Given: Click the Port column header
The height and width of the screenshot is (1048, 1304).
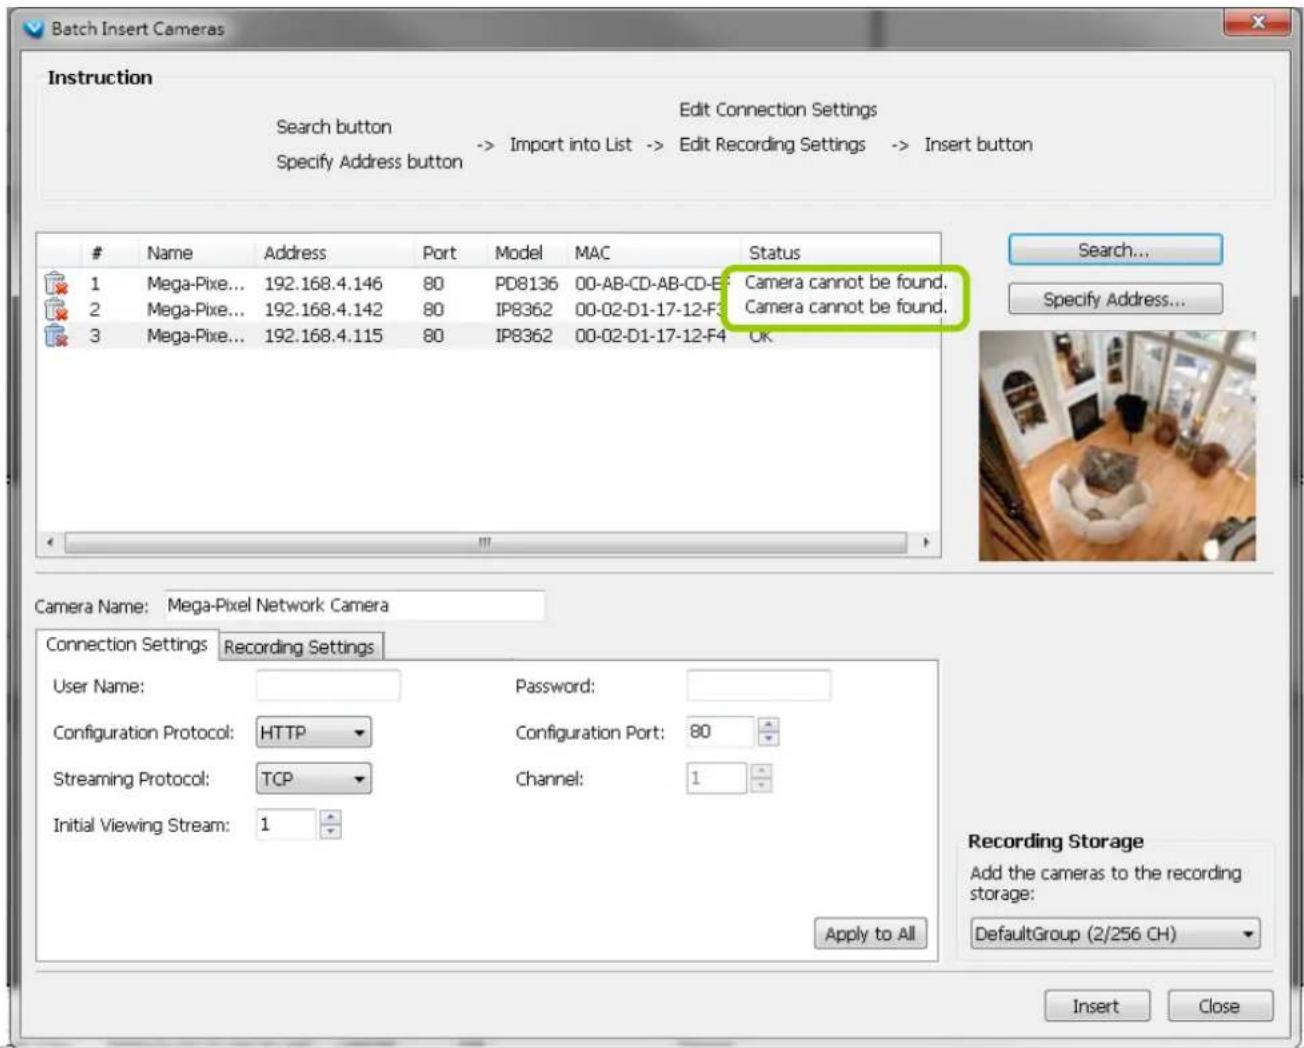Looking at the screenshot, I should tap(439, 253).
